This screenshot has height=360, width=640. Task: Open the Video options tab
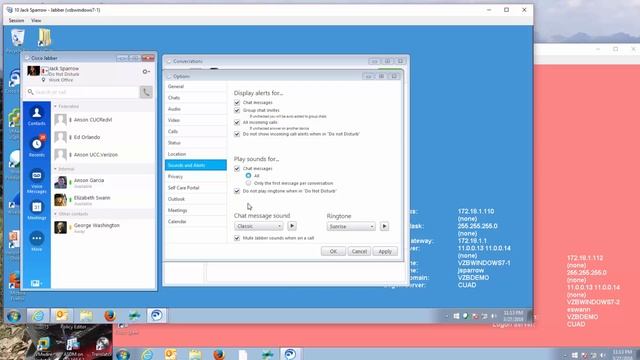[x=196, y=120]
